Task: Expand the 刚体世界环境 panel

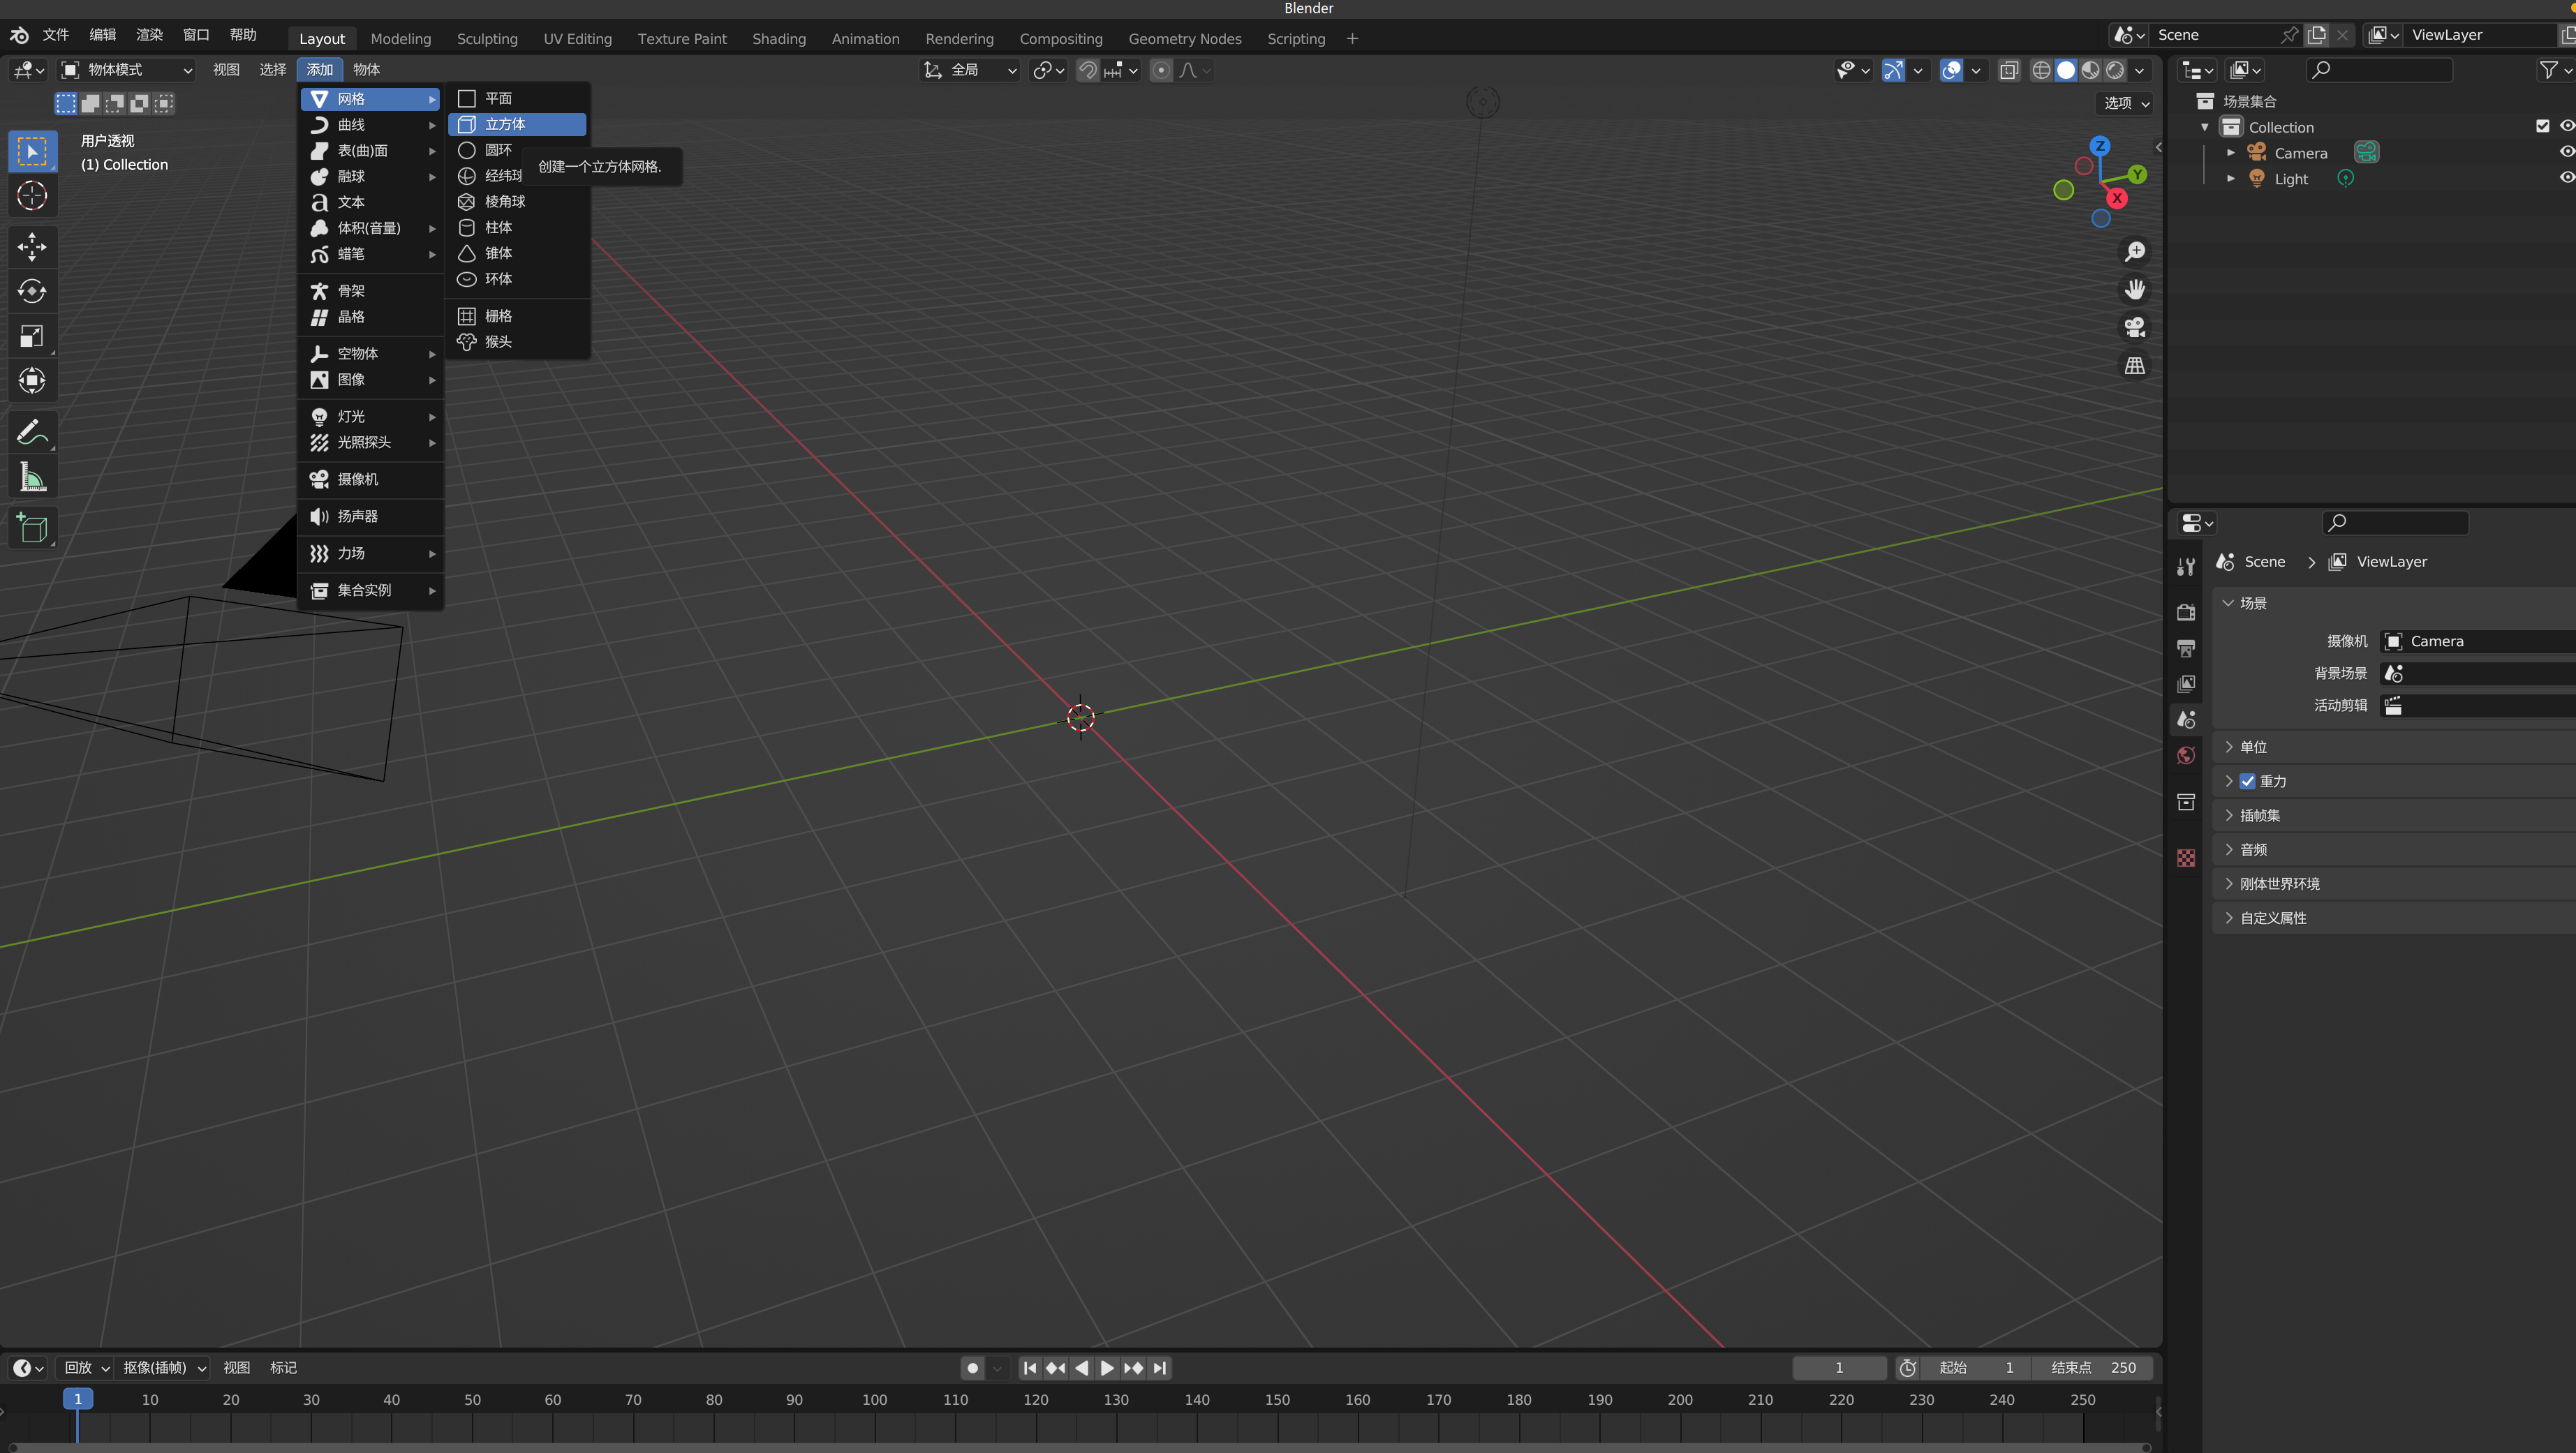Action: pyautogui.click(x=2394, y=883)
